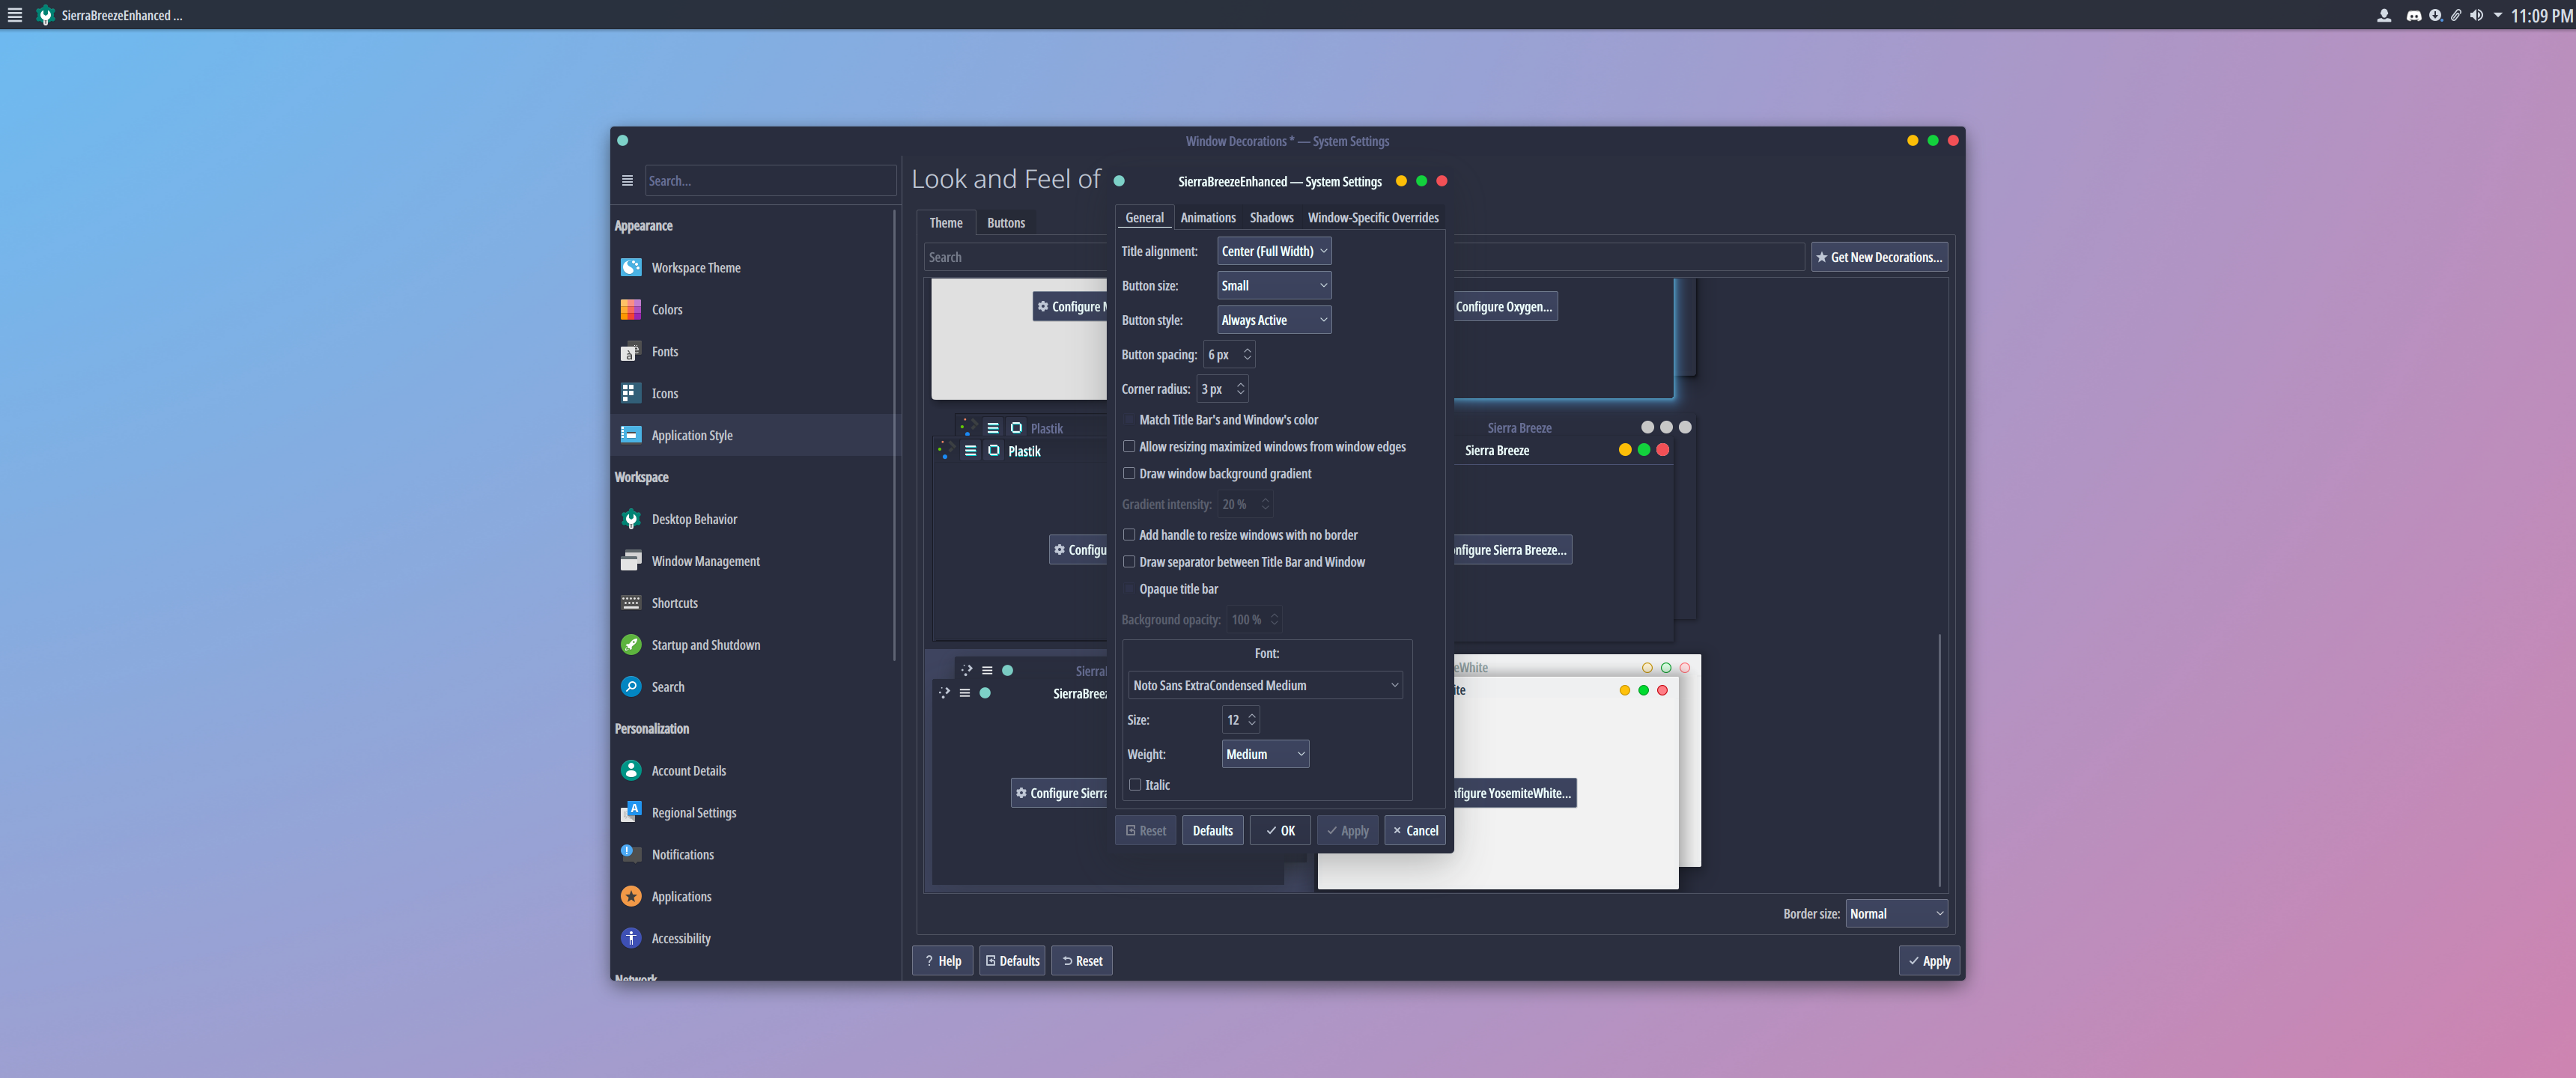Expand hidden tray icons arrow
This screenshot has height=1078, width=2576.
click(2498, 15)
